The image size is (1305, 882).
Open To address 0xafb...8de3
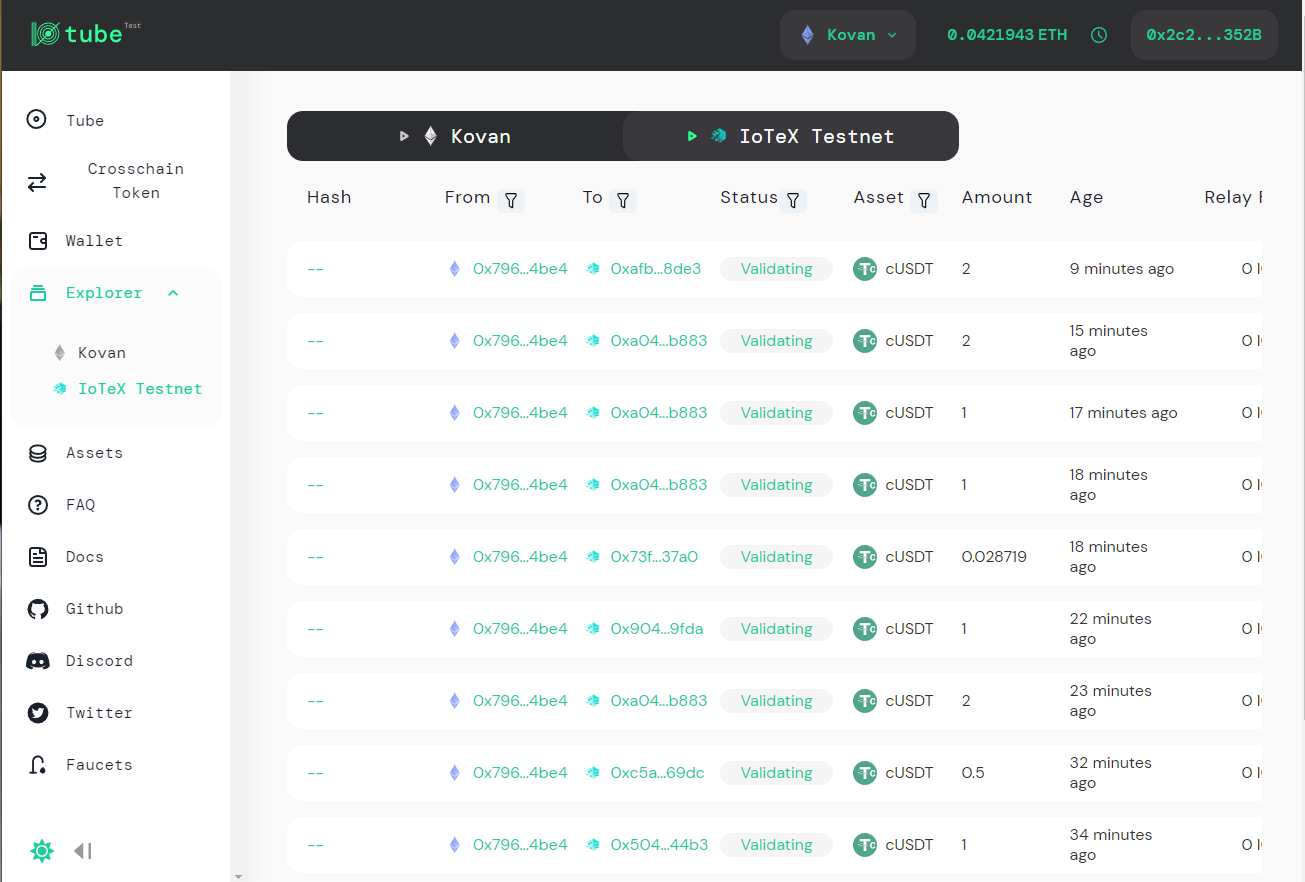(x=656, y=269)
